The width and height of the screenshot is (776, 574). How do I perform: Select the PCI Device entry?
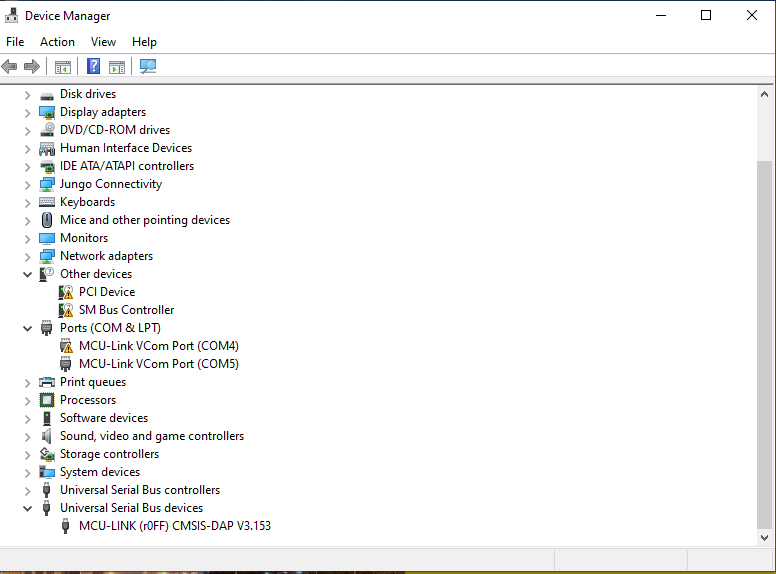(x=107, y=292)
